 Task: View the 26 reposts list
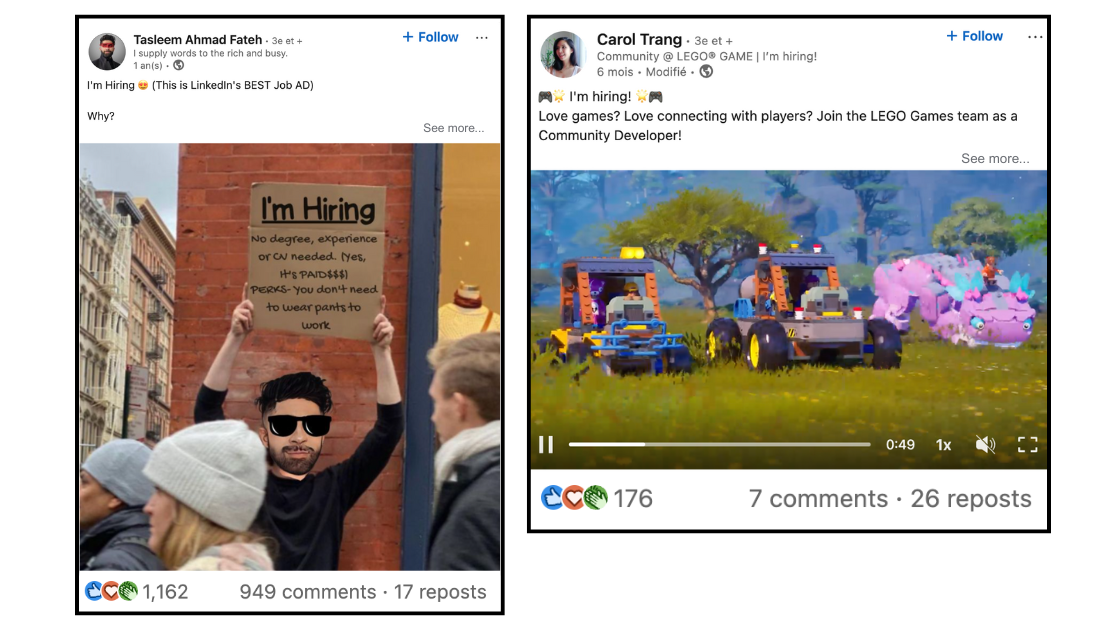(971, 499)
